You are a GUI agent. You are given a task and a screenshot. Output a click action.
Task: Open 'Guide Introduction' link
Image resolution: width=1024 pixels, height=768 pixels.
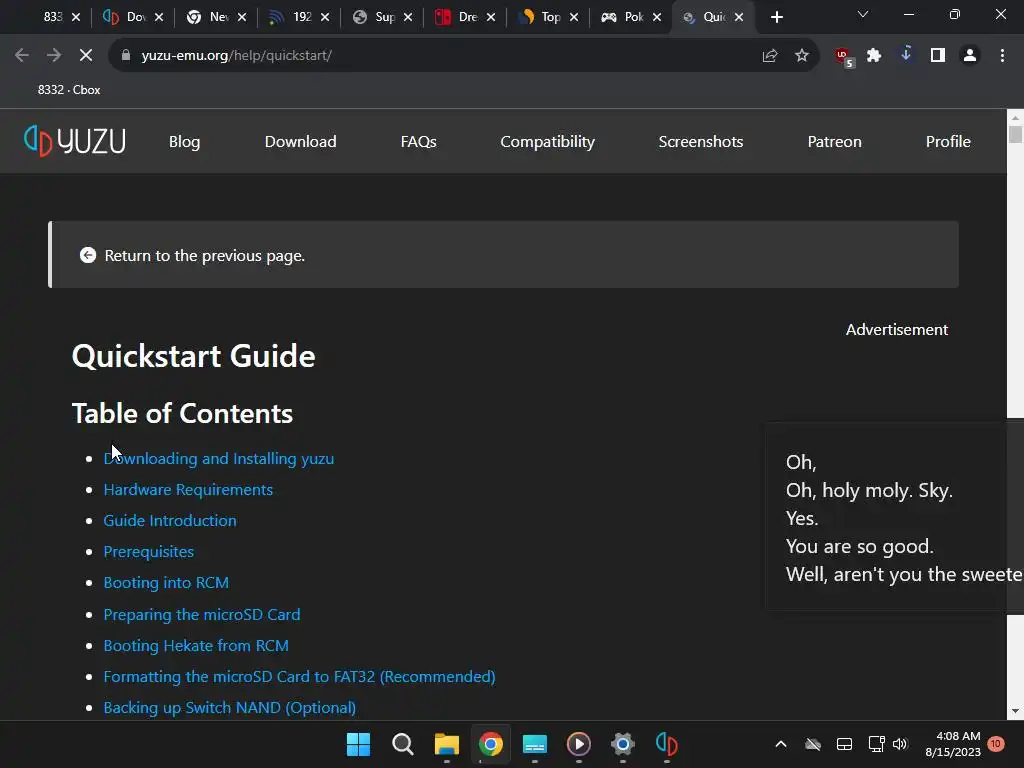(170, 520)
